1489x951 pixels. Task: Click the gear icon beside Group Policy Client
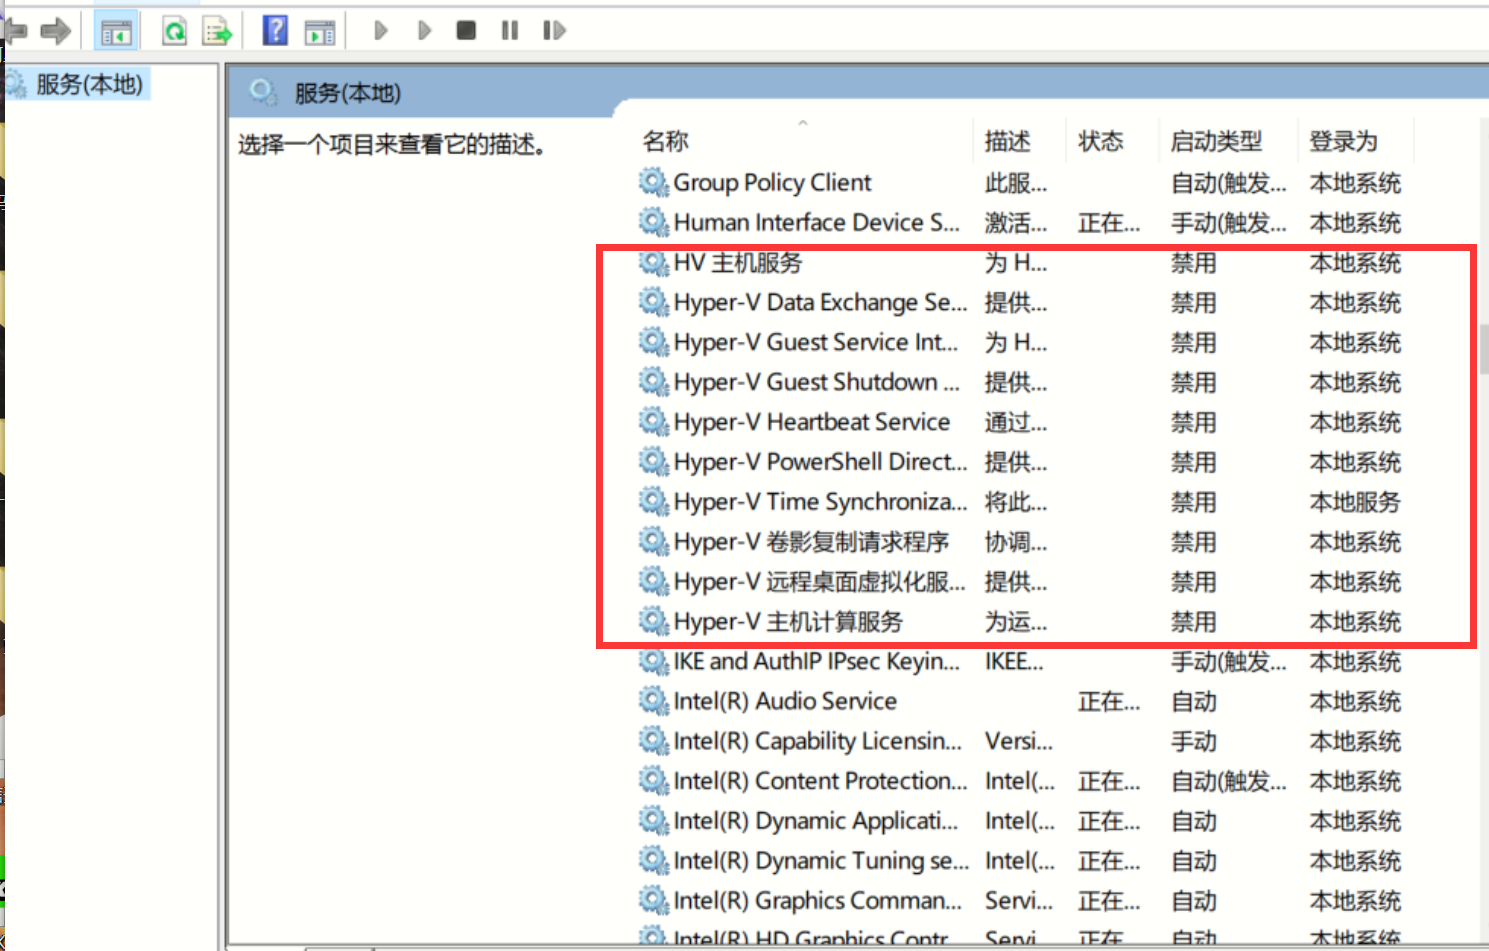coord(654,182)
